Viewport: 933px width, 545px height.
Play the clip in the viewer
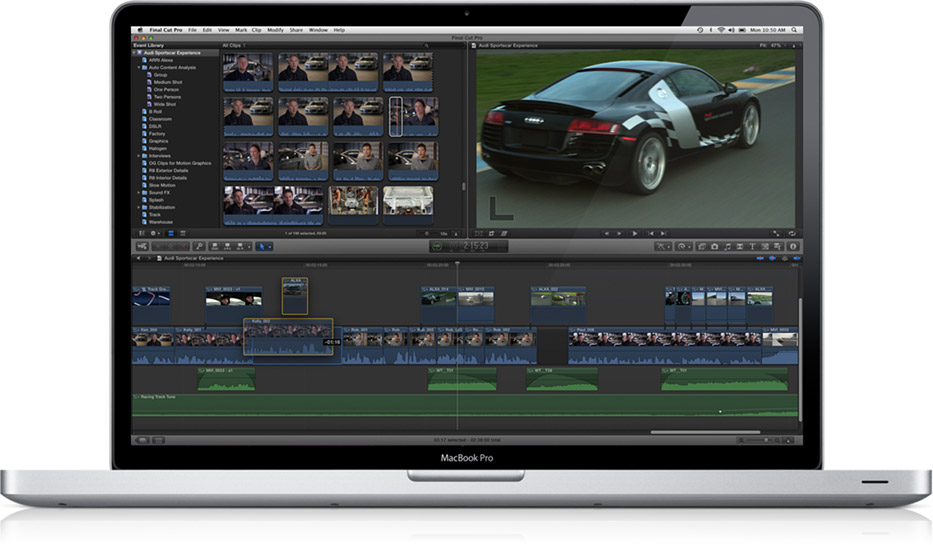point(635,233)
